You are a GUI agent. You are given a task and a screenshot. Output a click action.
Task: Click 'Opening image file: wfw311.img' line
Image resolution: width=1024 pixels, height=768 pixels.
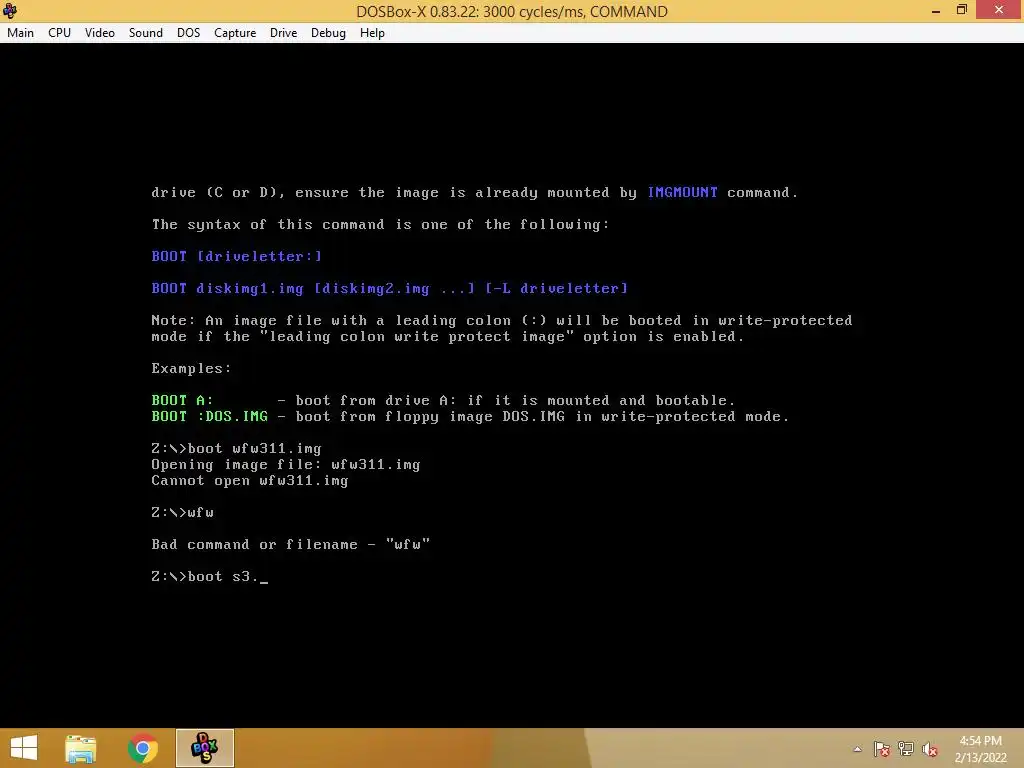tap(286, 465)
